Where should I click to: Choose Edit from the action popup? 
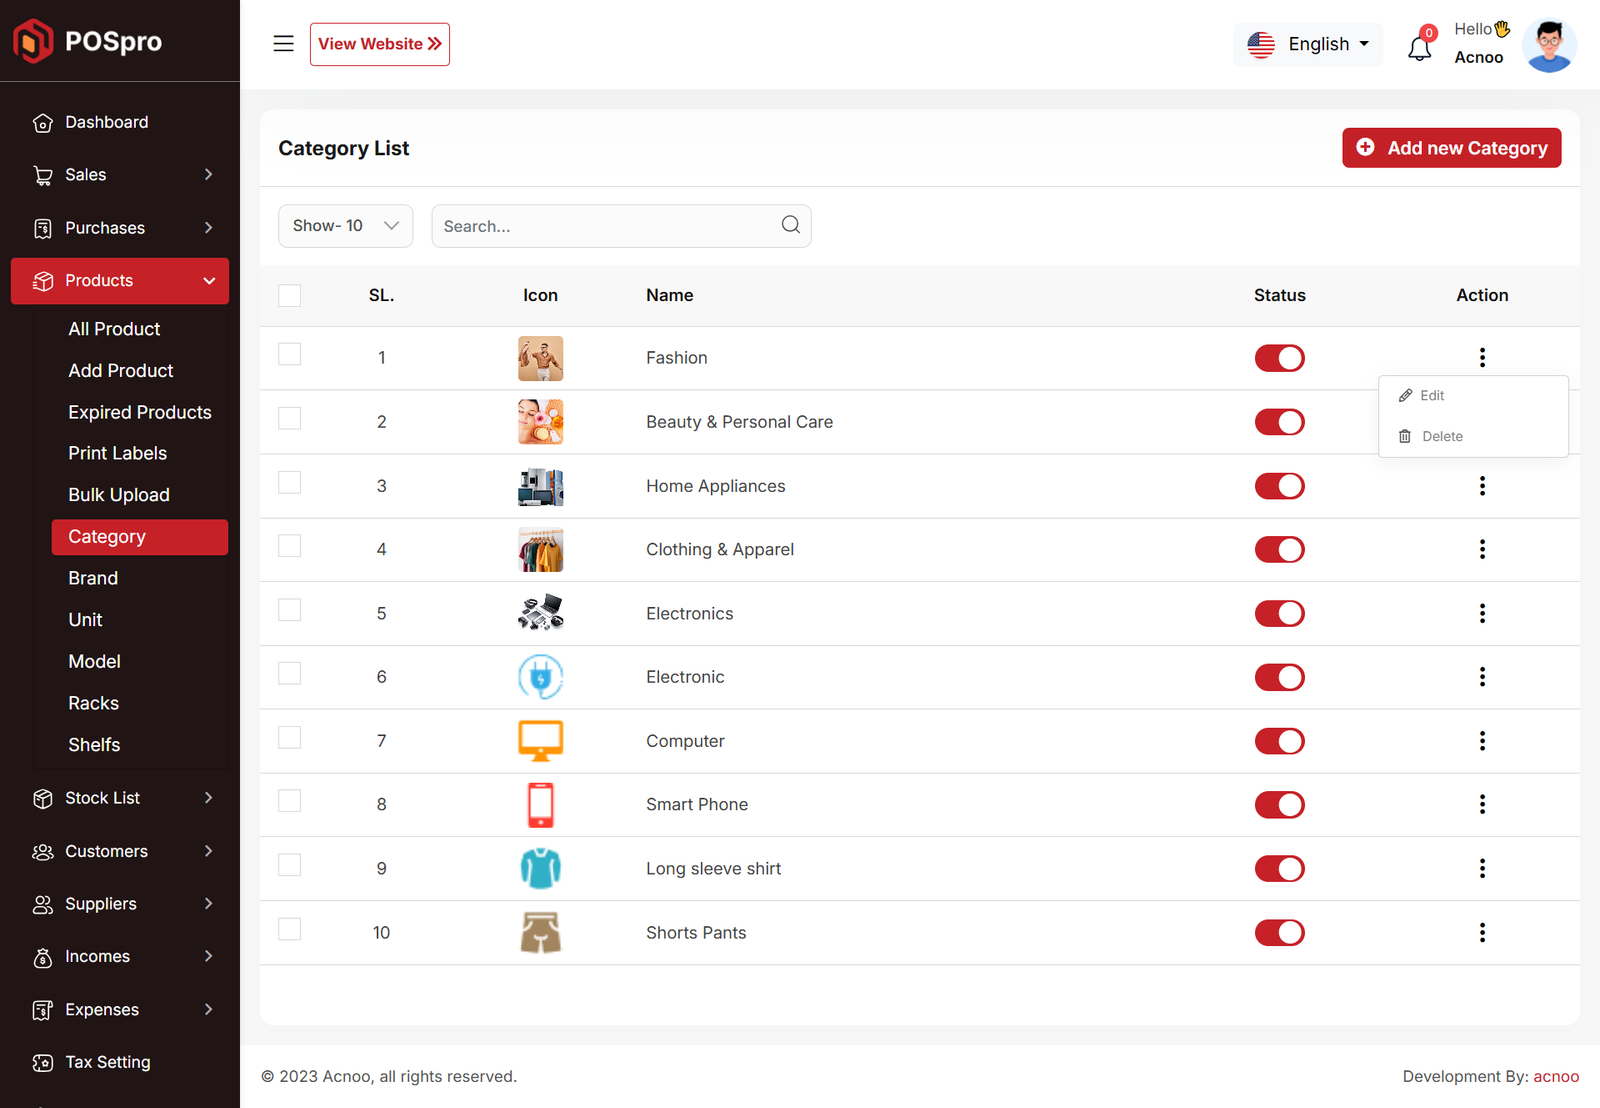pos(1431,396)
